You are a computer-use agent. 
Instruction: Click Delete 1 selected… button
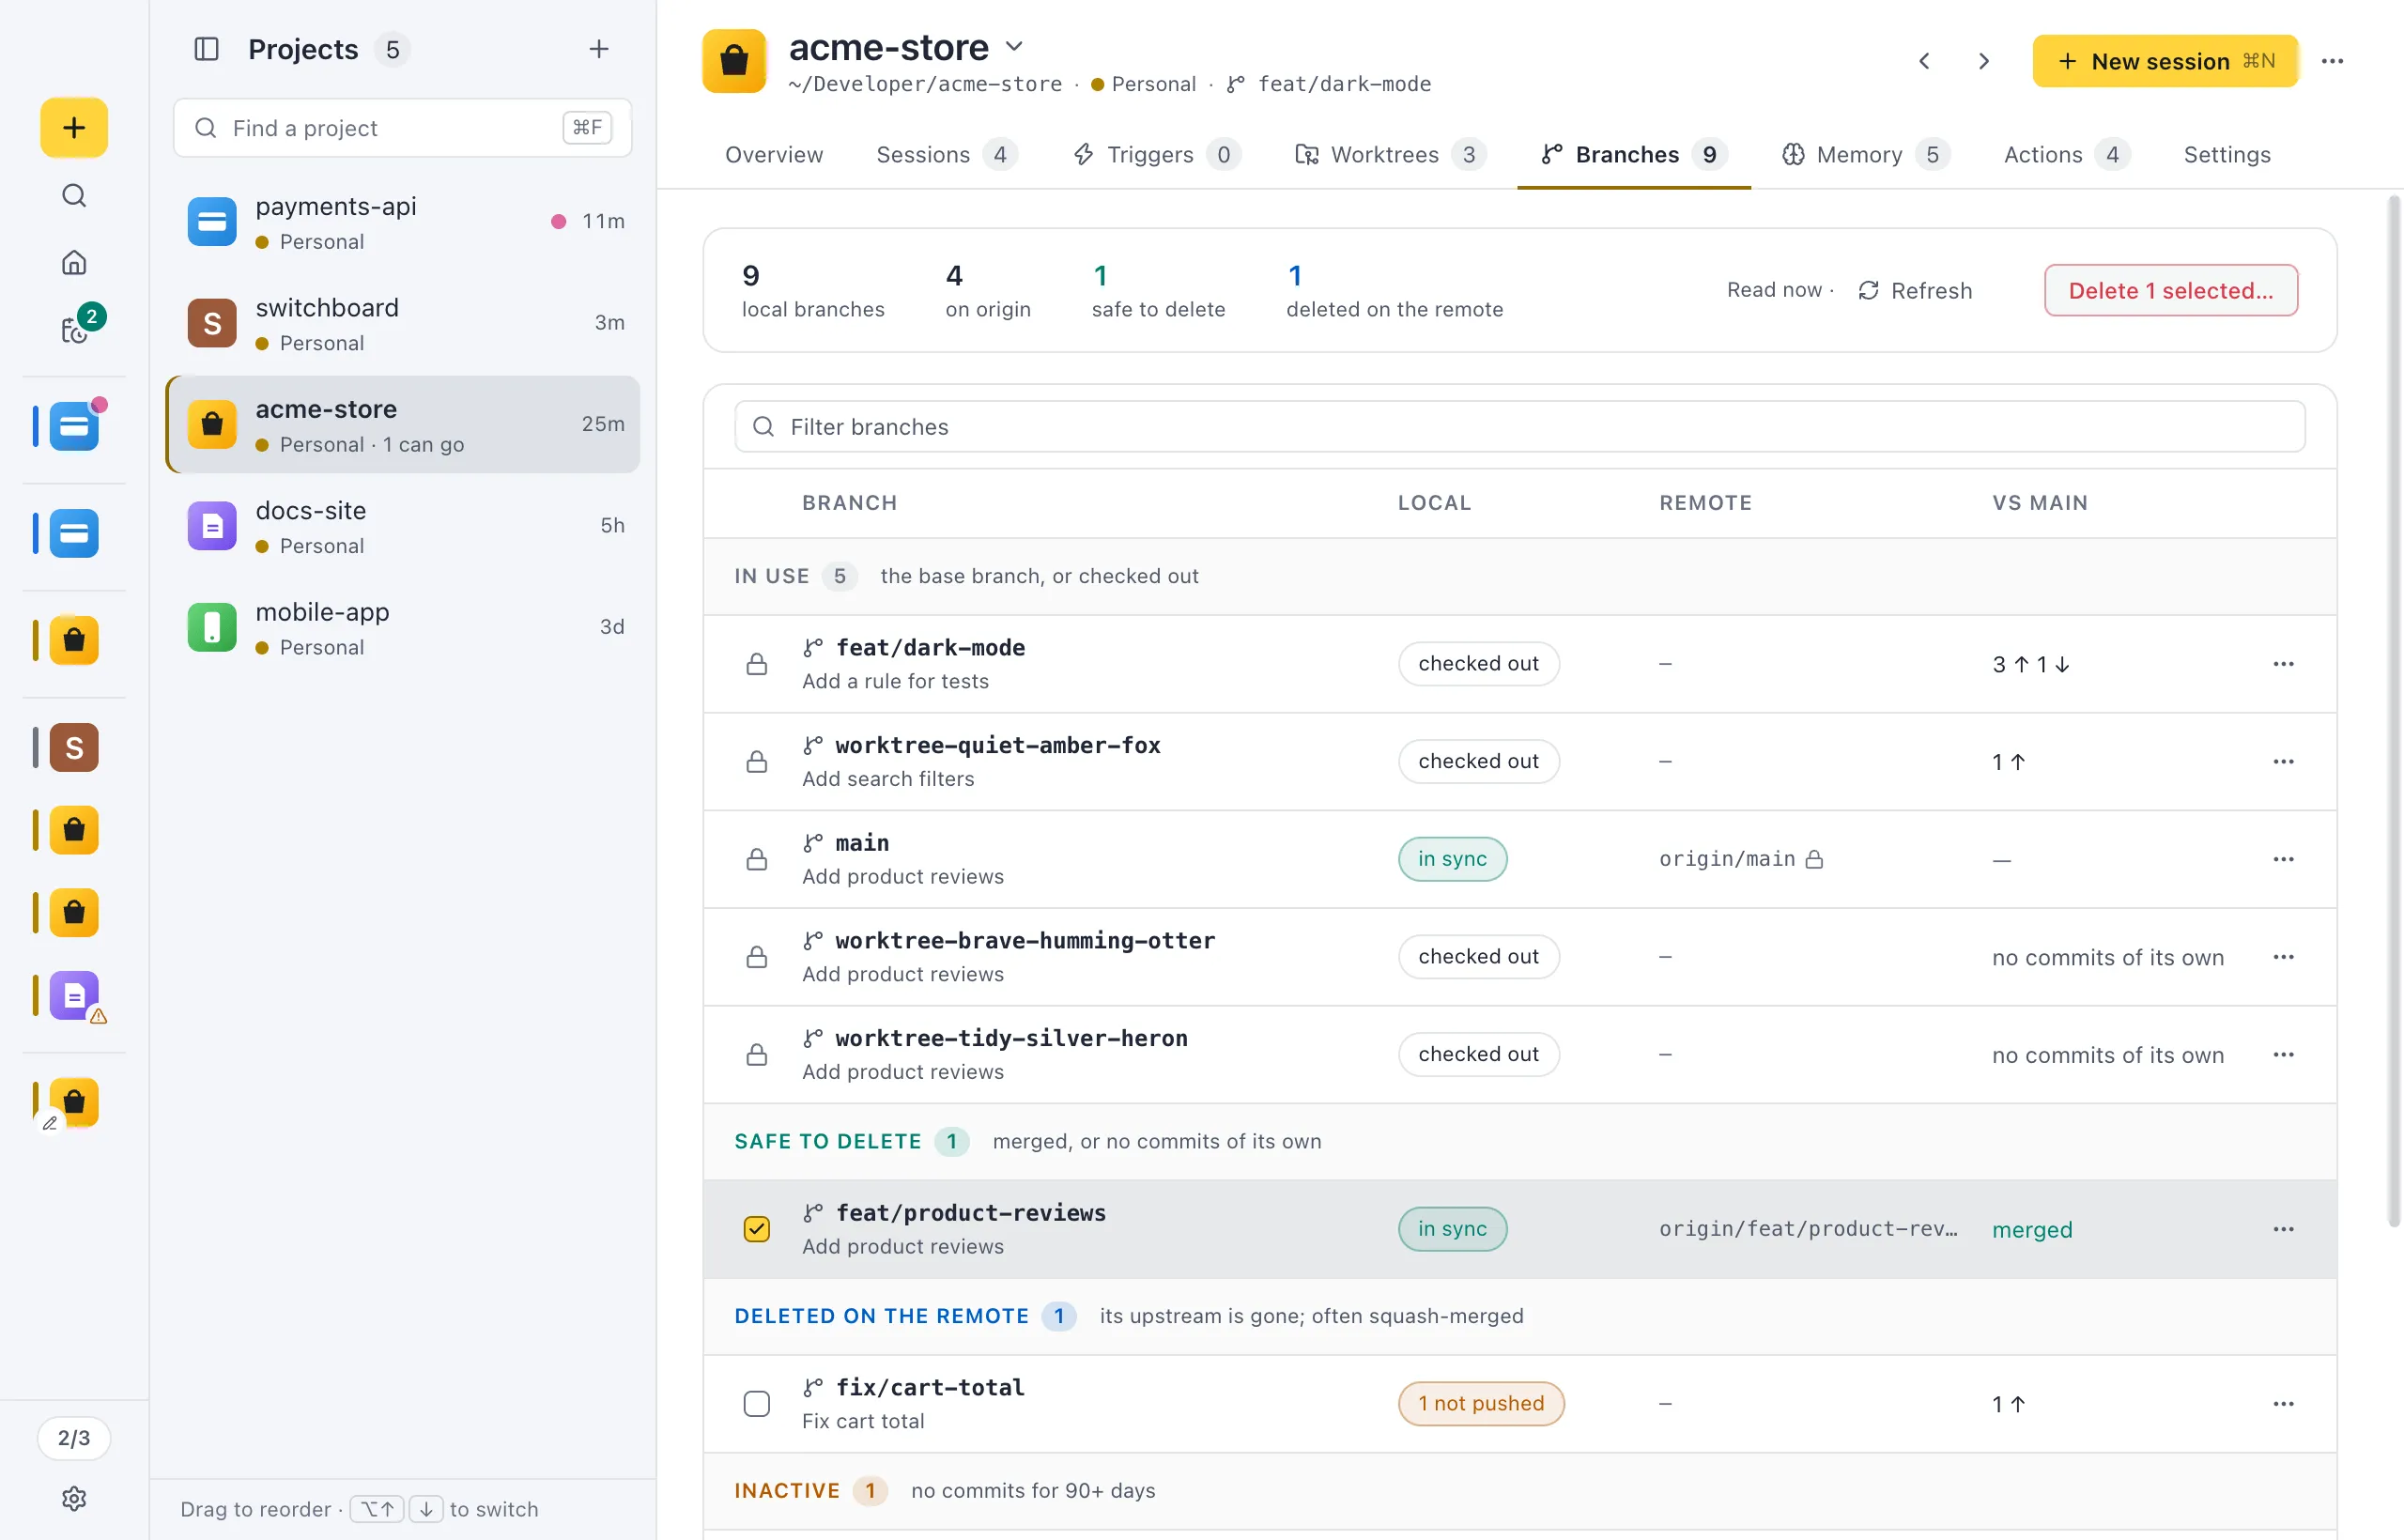(2171, 291)
